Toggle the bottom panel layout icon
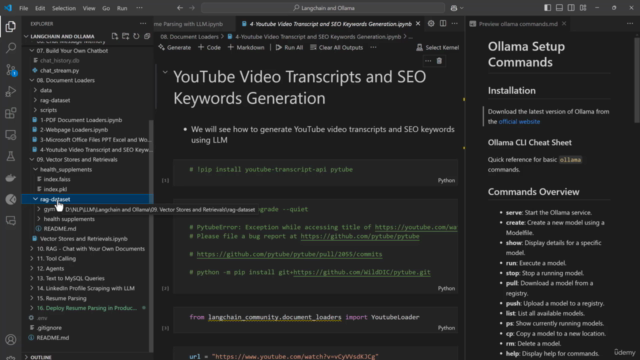640x360 pixels. [x=559, y=8]
